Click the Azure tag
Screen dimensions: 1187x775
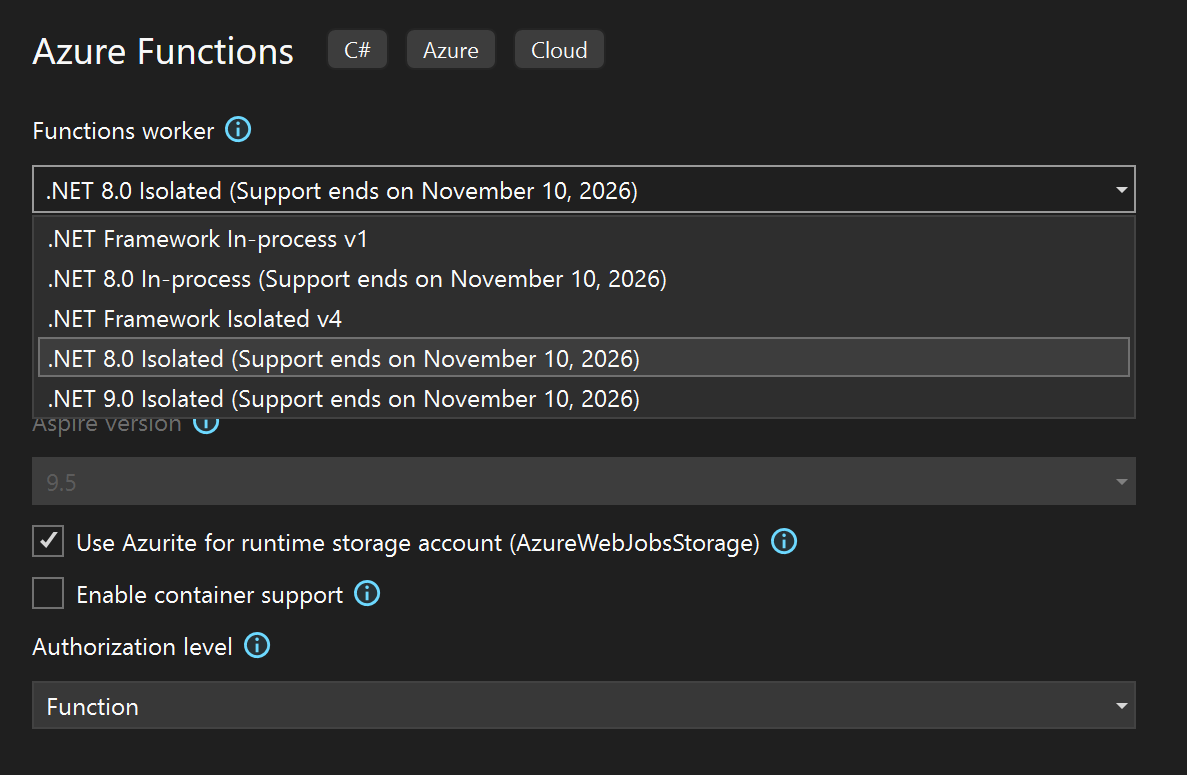[450, 50]
